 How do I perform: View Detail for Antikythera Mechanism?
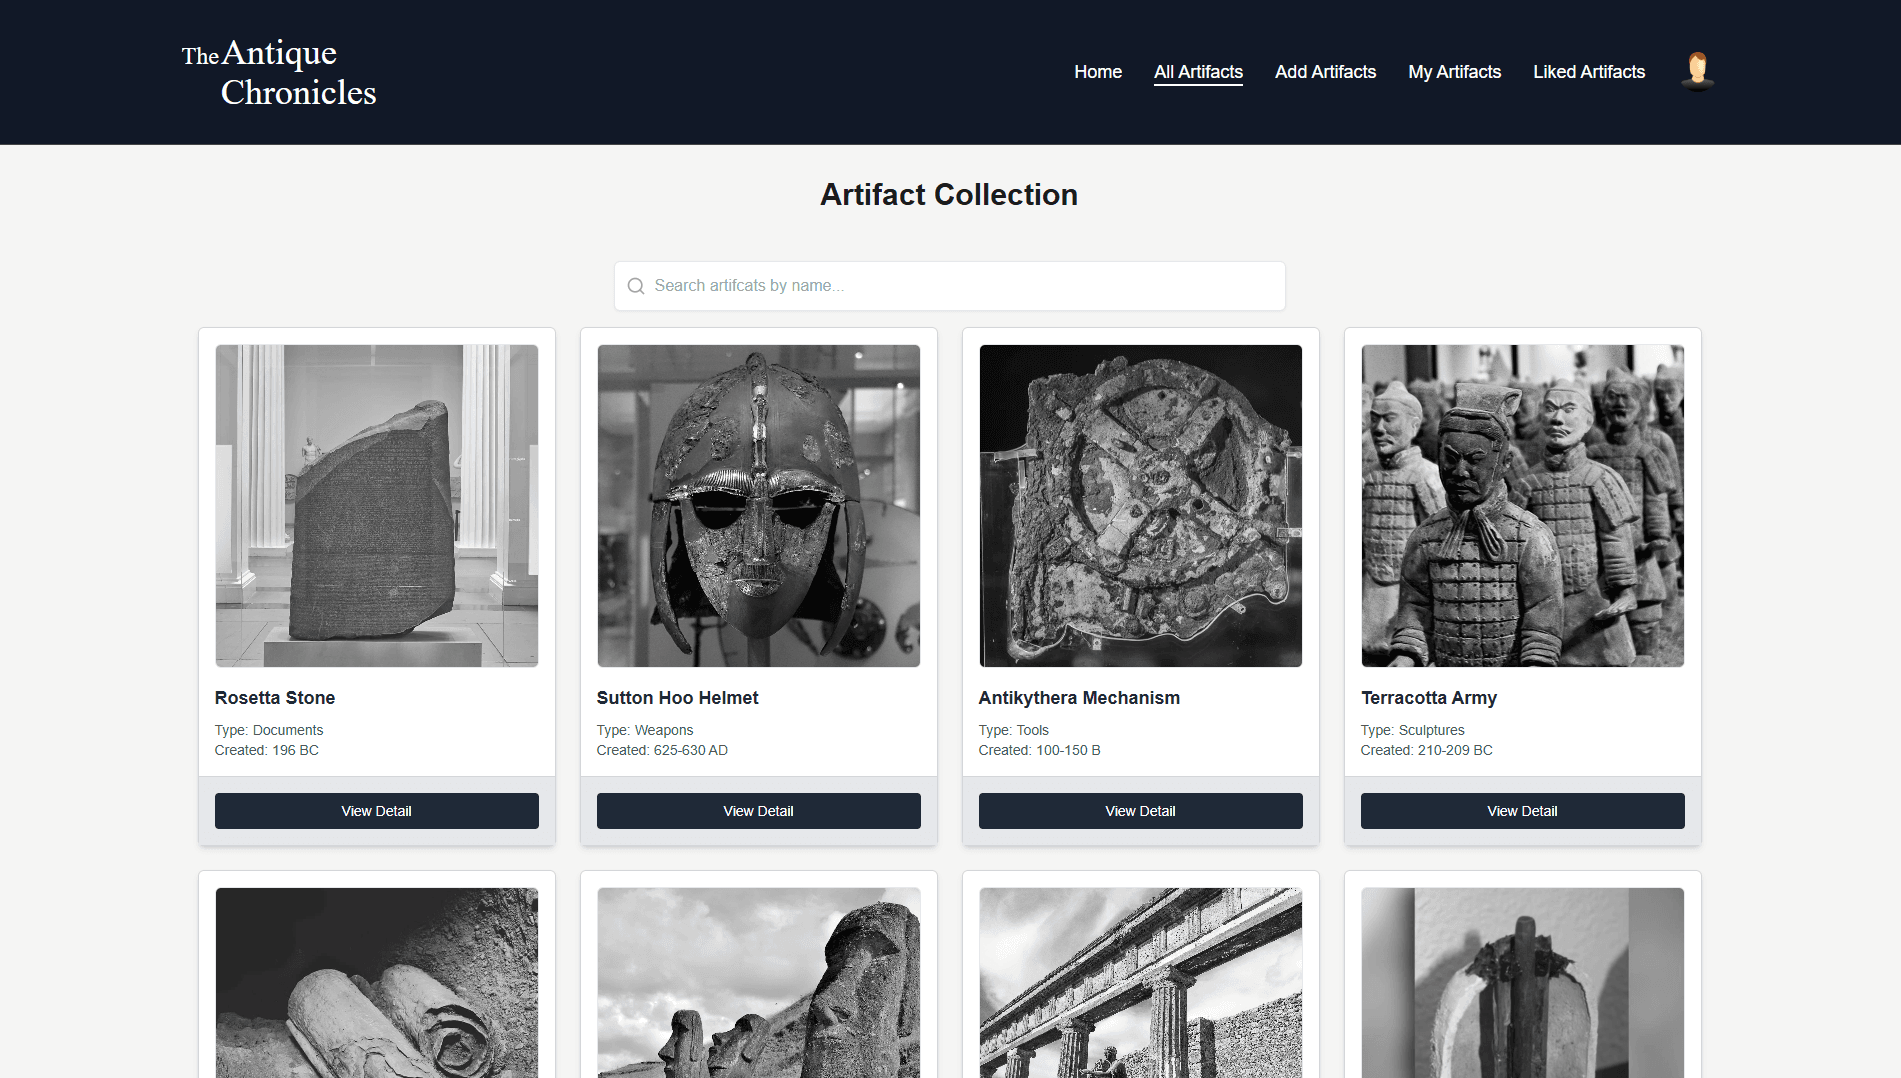[x=1140, y=811]
